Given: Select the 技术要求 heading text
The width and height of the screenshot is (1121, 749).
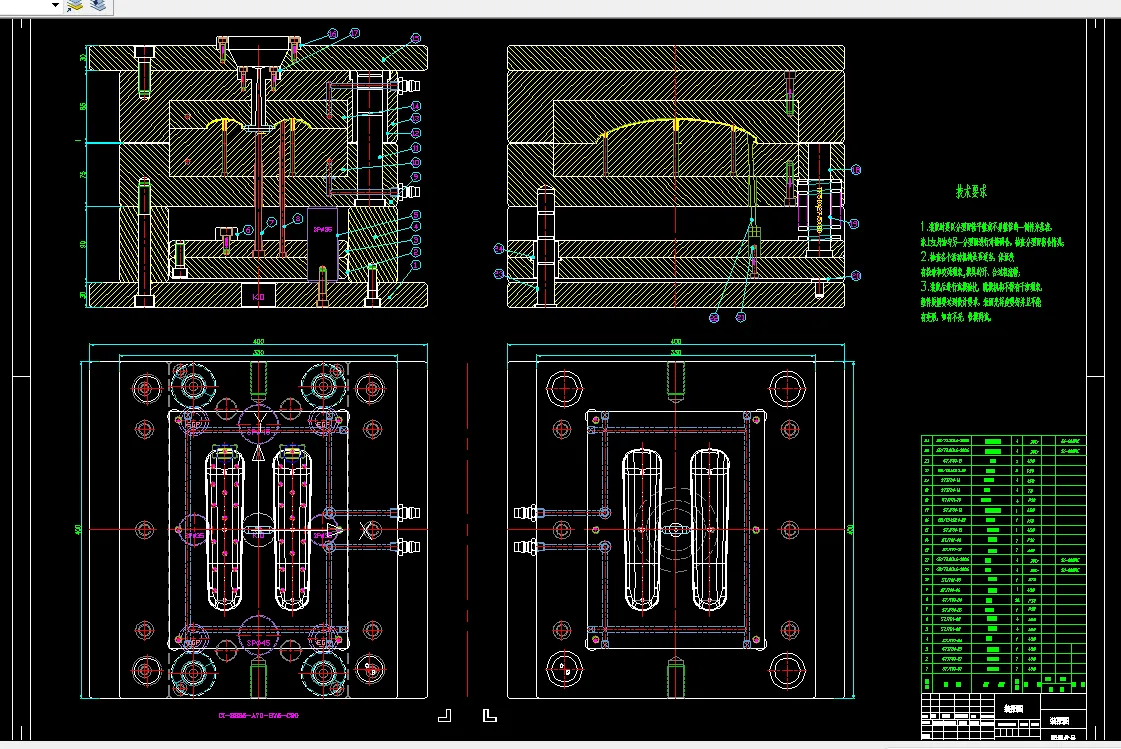Looking at the screenshot, I should (x=971, y=191).
